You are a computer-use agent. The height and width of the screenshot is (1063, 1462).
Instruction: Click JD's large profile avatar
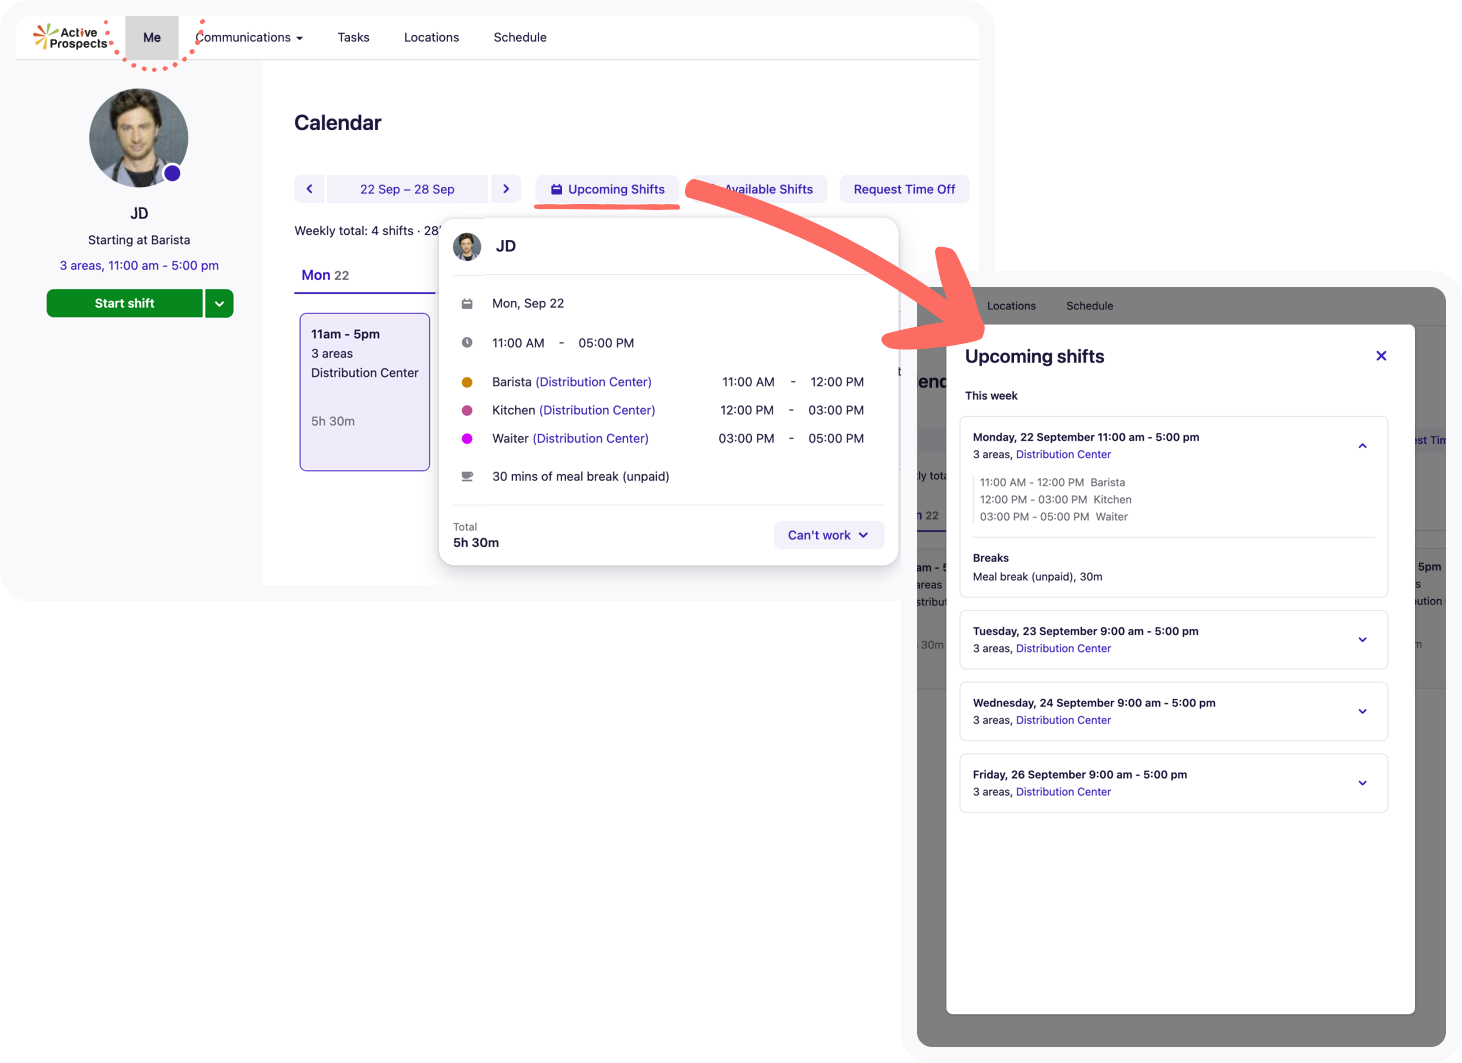(138, 138)
